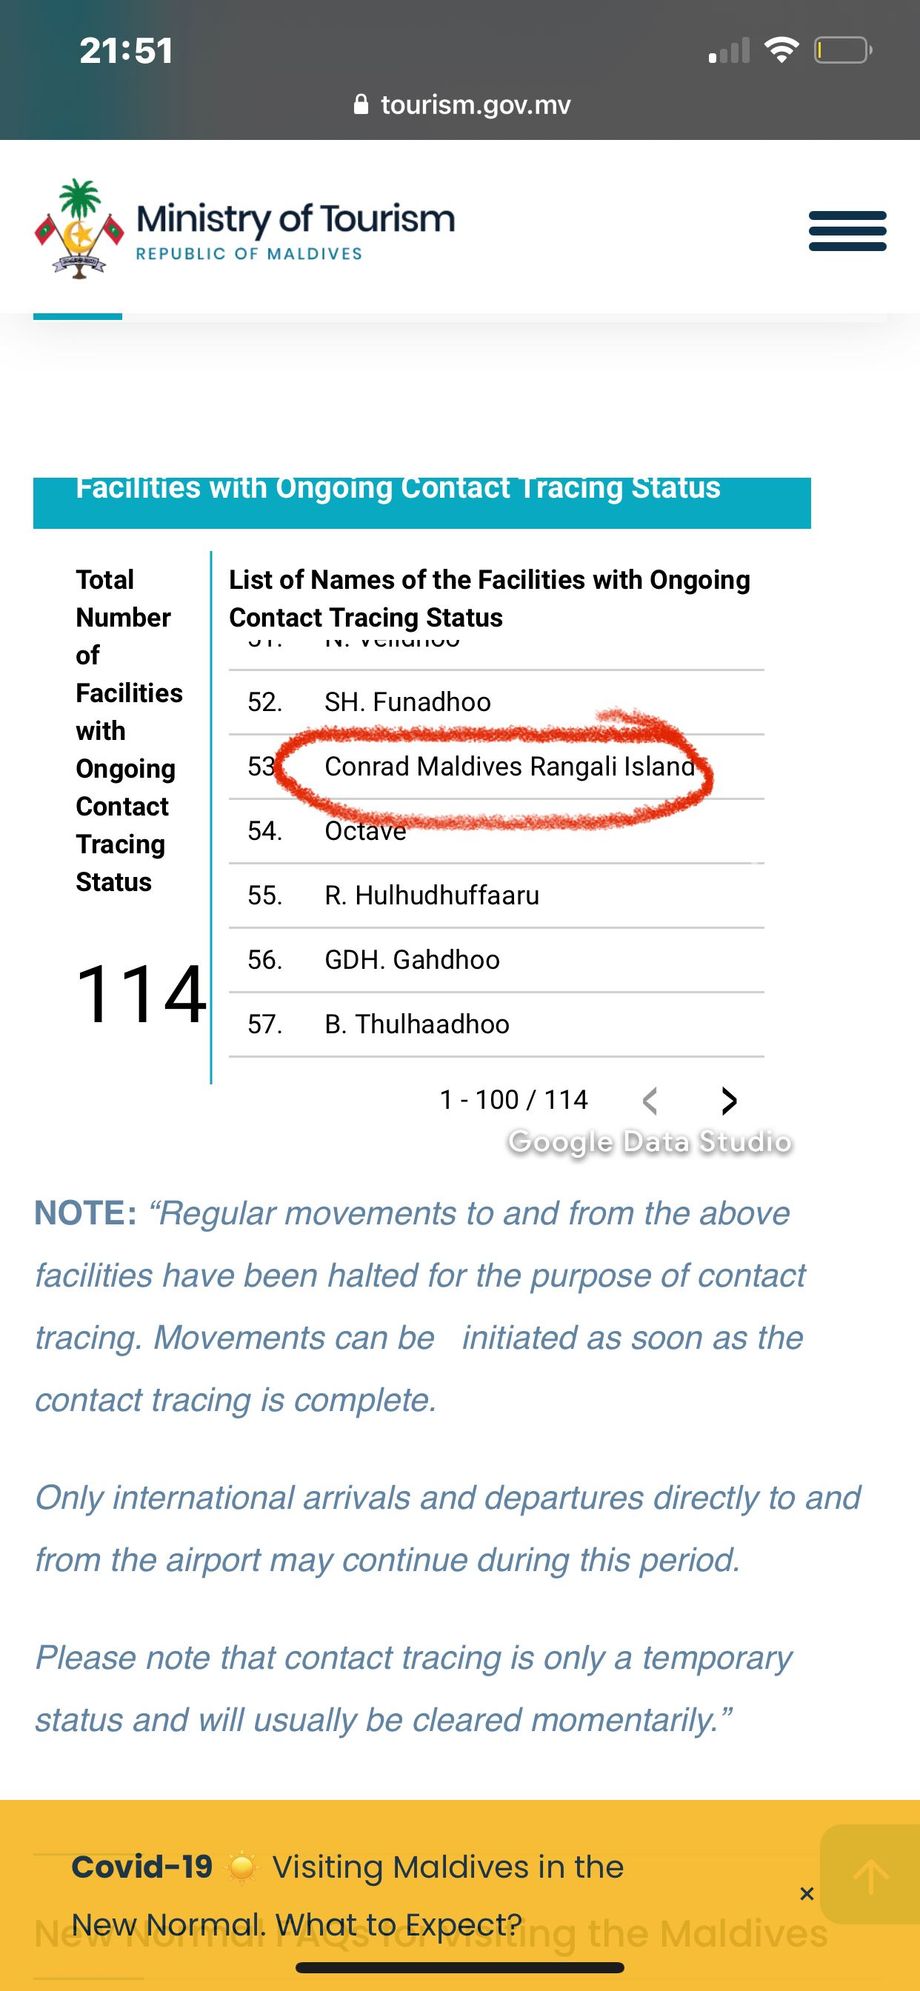Select the Conrad Maldives Rangali Island row
This screenshot has height=1991, width=920.
pos(496,767)
